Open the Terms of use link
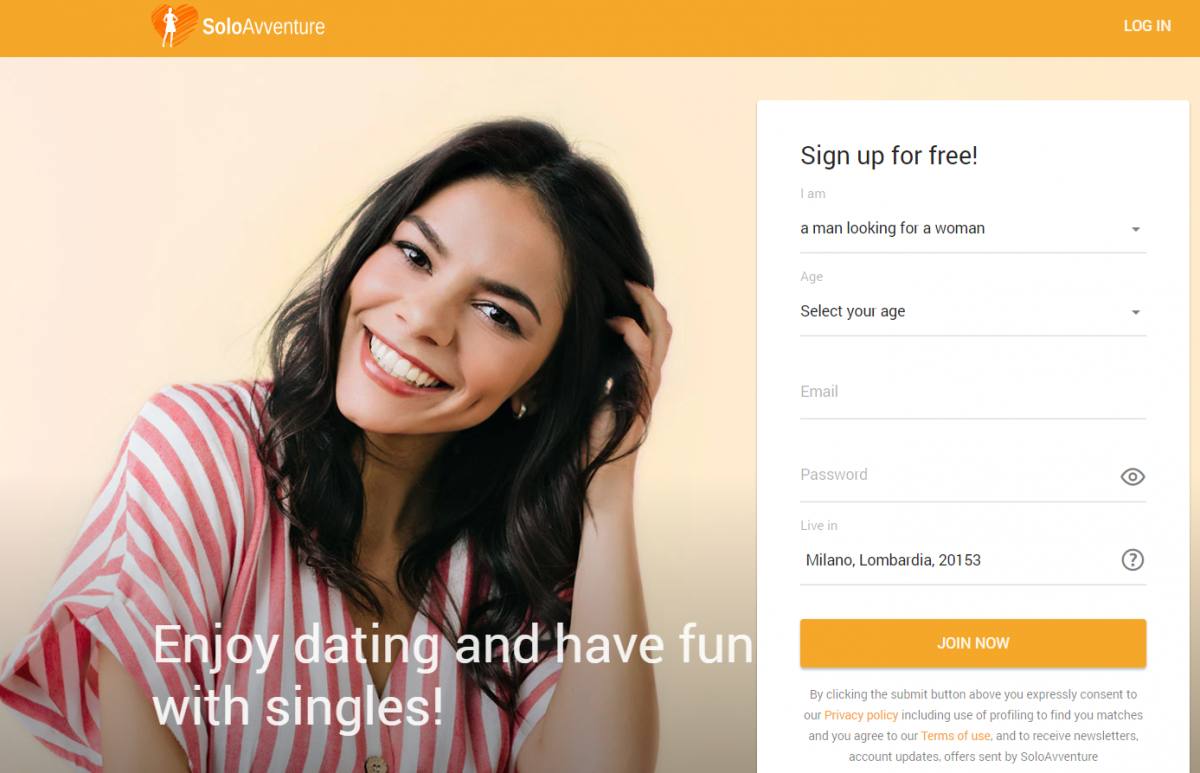 (955, 736)
